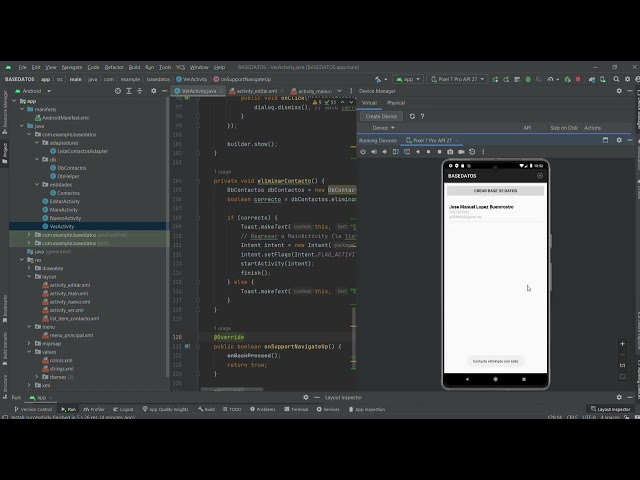640x480 pixels.
Task: Click the Stop app red square icon
Action: pos(578,79)
